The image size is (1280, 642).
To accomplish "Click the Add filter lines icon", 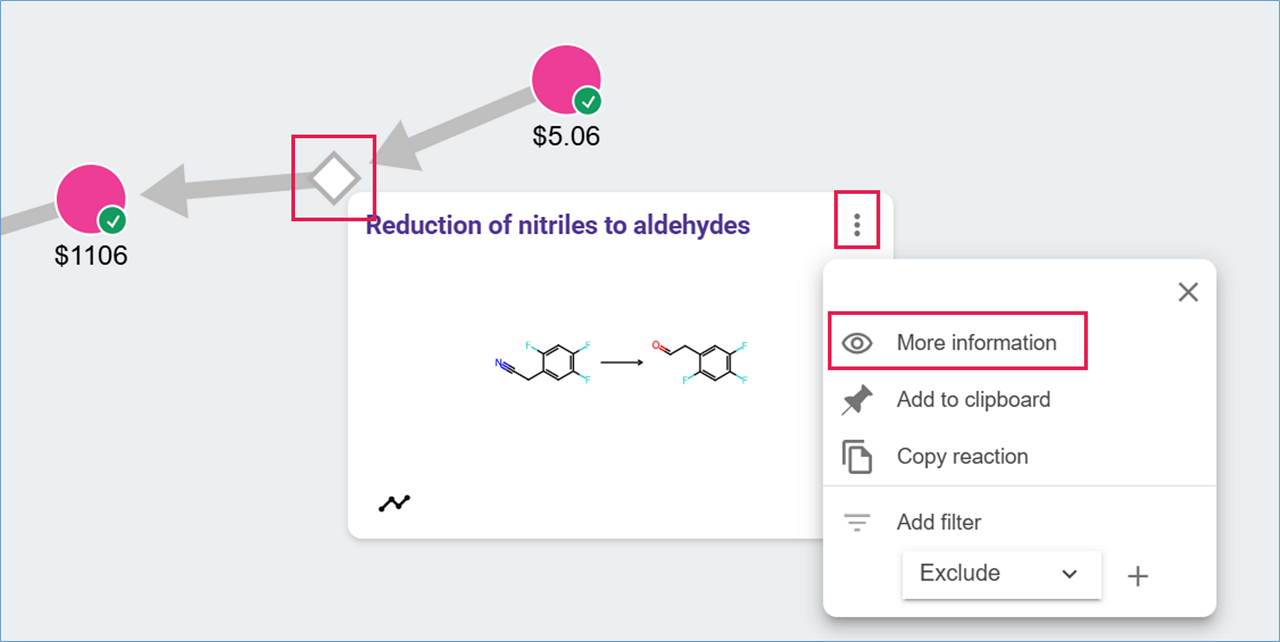I will click(857, 522).
